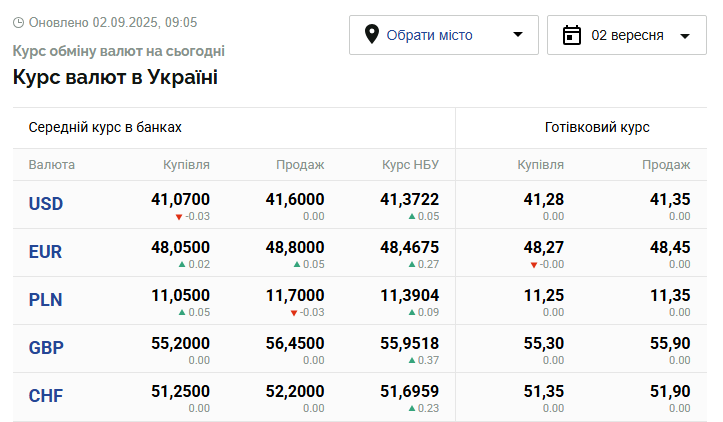723x422 pixels.
Task: Click the calendar icon
Action: (572, 35)
